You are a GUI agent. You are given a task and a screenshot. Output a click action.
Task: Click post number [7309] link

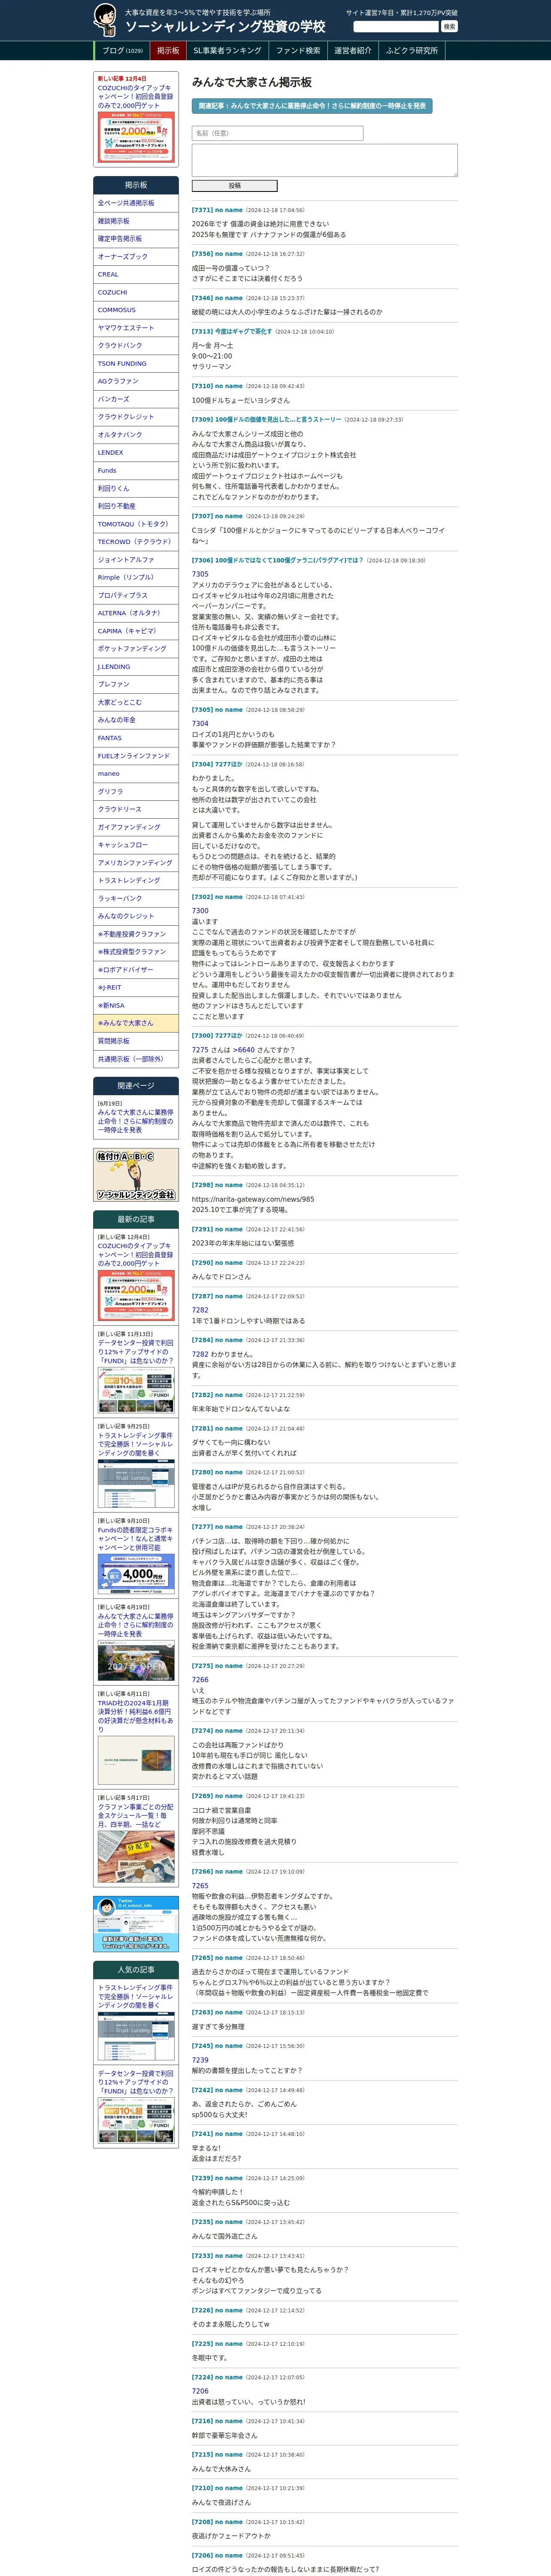tap(202, 420)
